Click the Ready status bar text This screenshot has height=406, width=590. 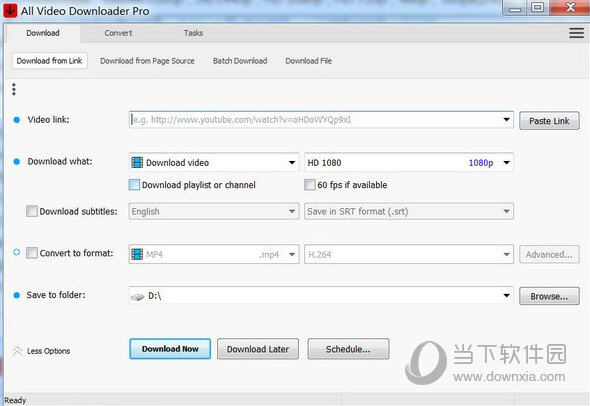click(15, 400)
